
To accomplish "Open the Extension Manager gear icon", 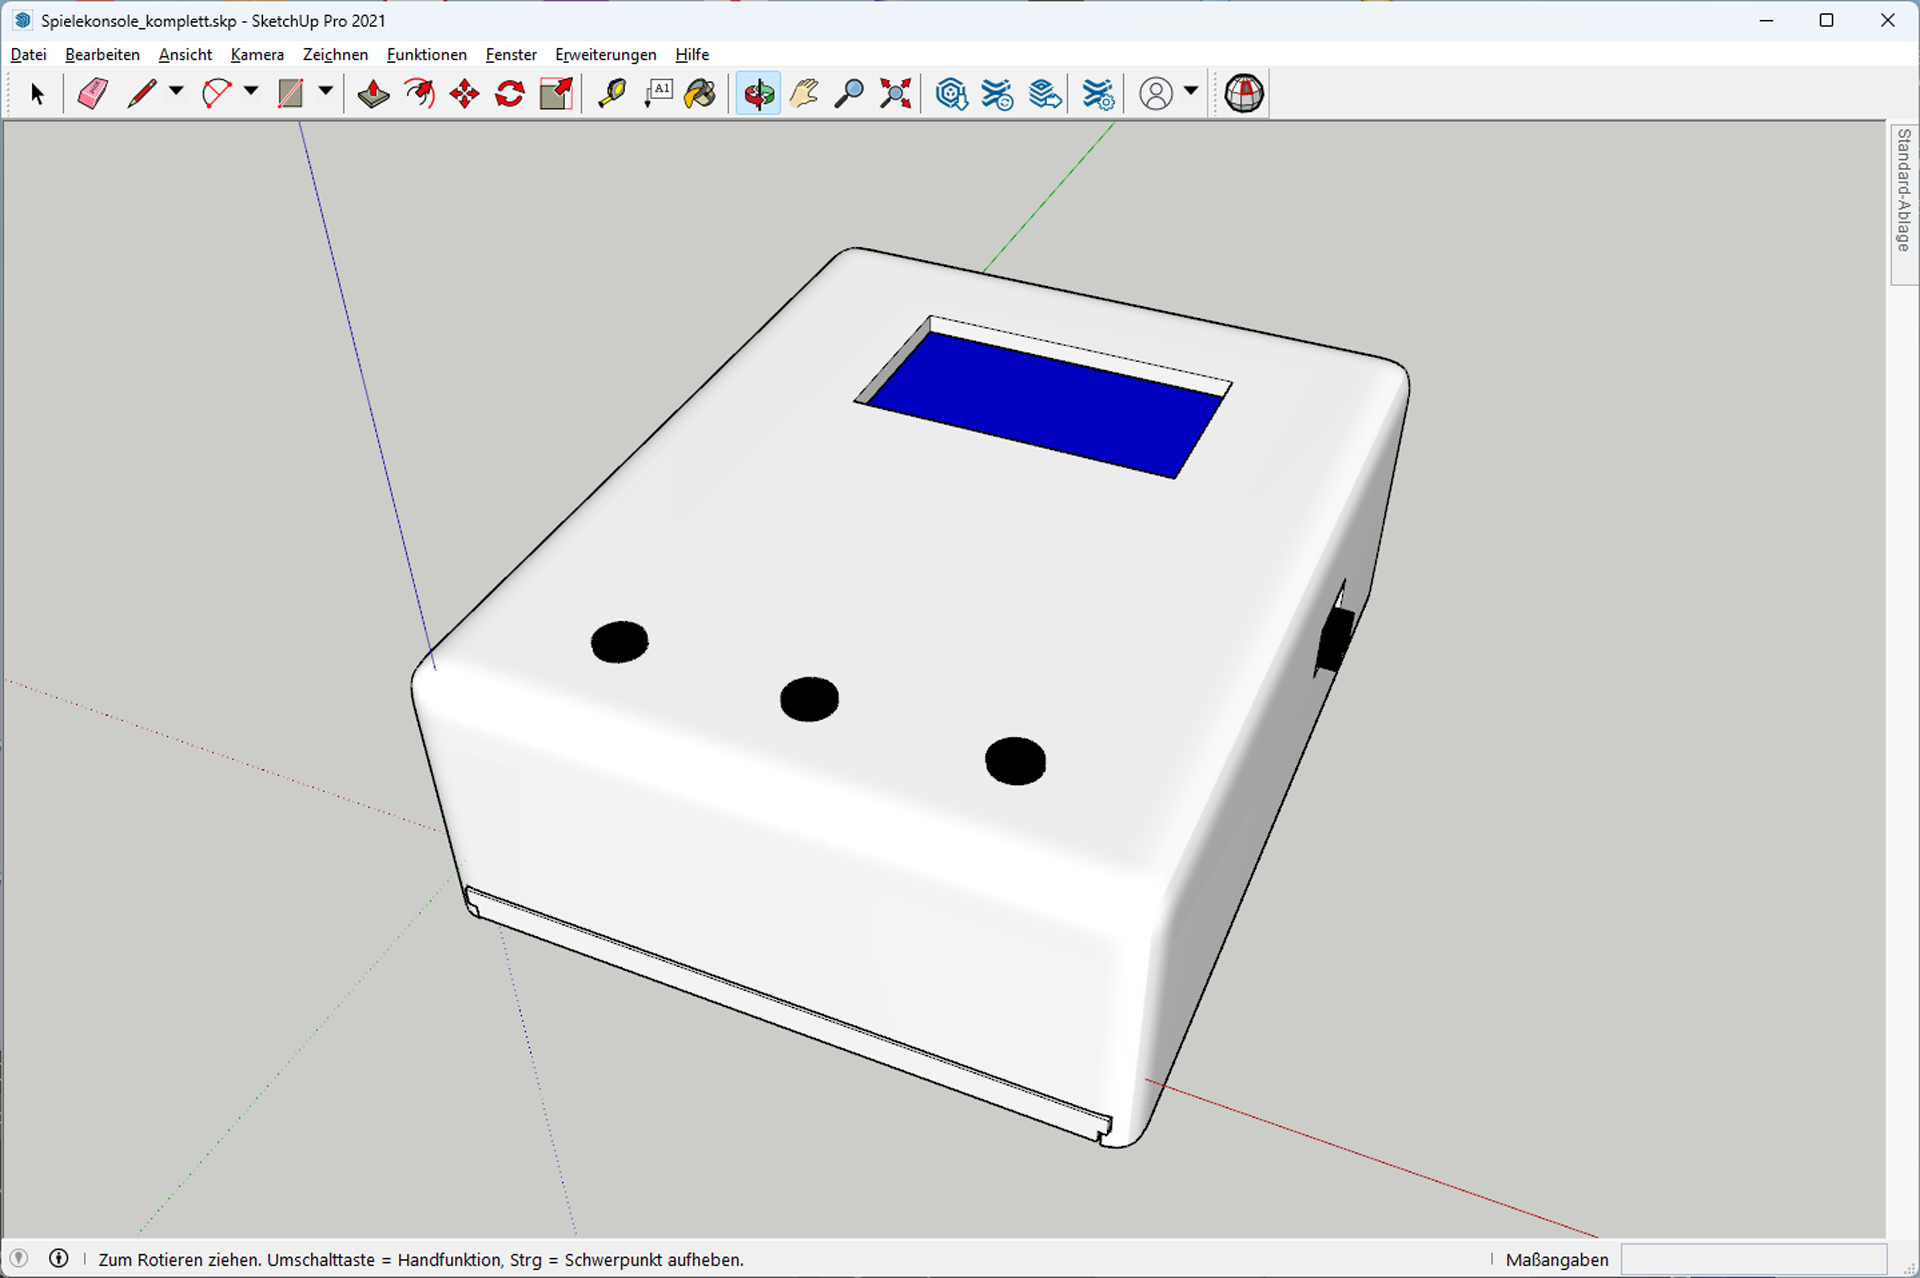I will click(x=1098, y=94).
